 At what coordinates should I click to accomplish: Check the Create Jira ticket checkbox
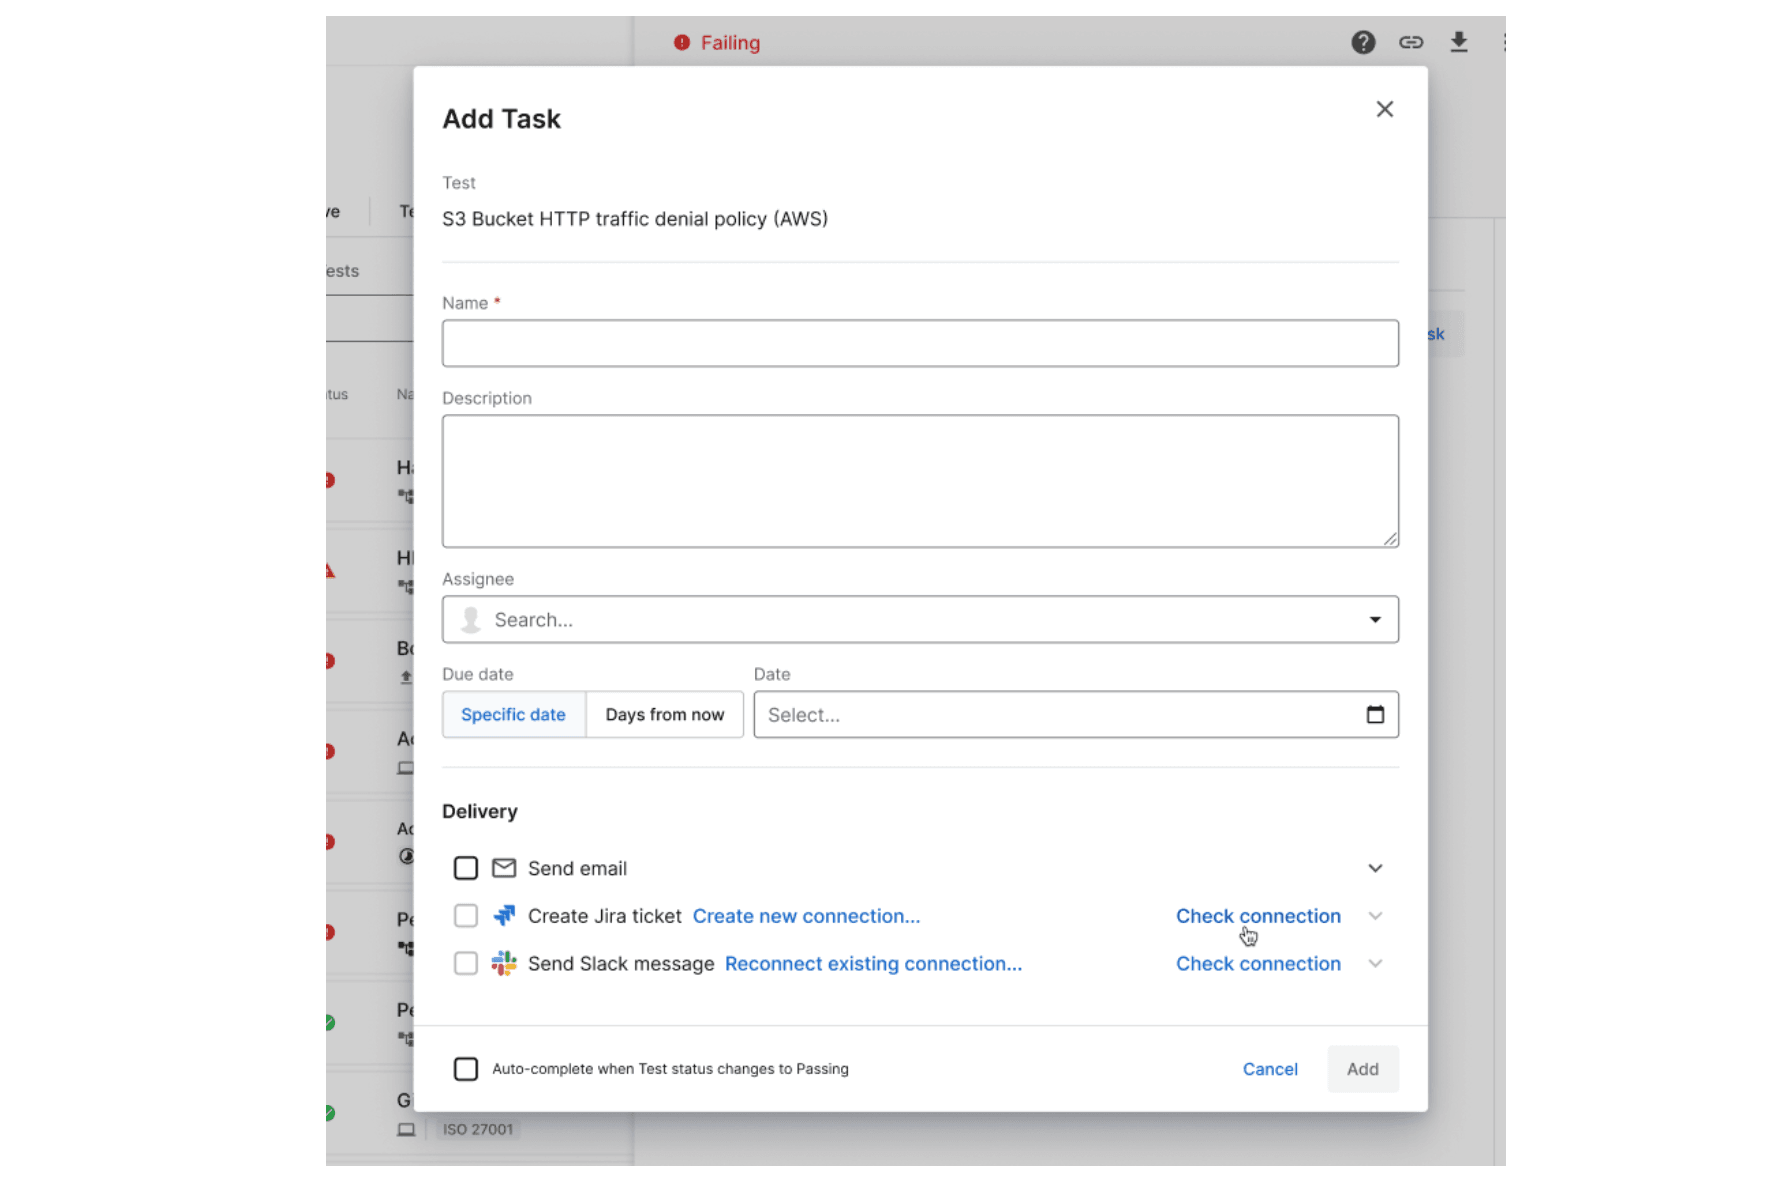(x=466, y=916)
